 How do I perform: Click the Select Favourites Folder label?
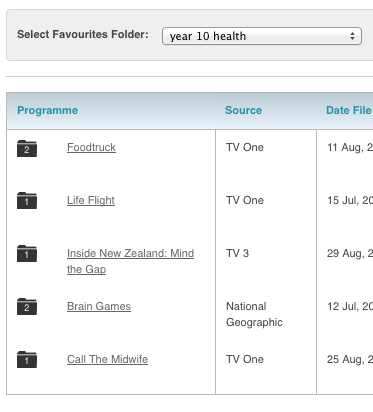83,34
